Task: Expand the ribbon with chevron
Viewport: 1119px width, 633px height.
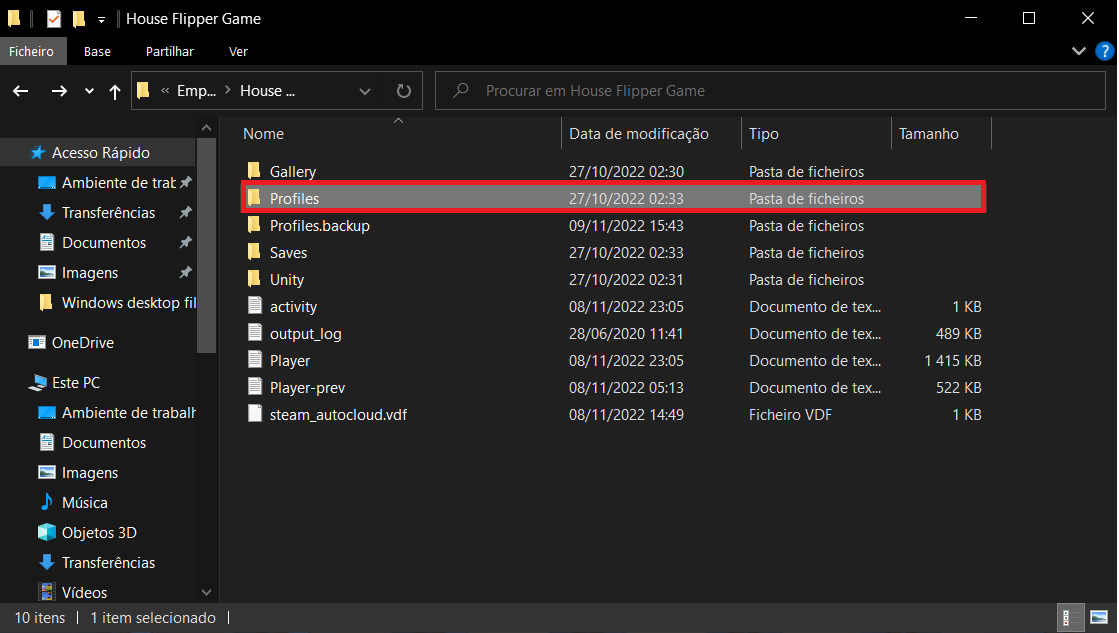Action: coord(1078,51)
